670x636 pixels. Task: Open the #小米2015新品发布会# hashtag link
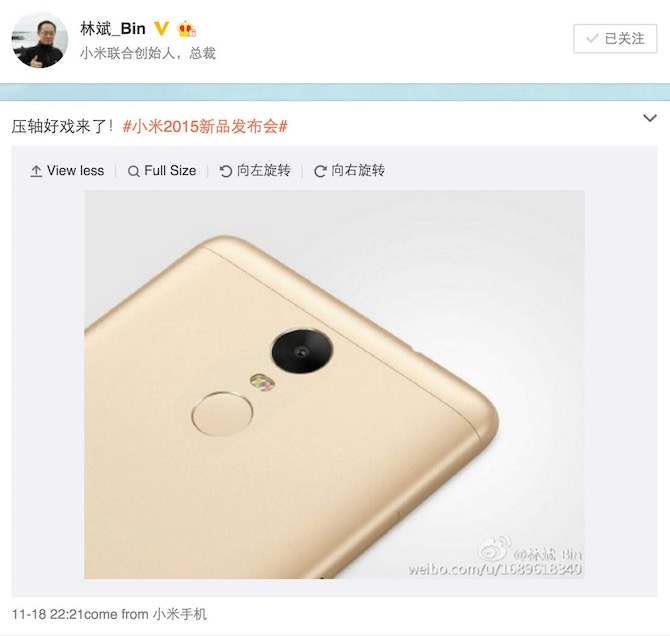pos(205,127)
